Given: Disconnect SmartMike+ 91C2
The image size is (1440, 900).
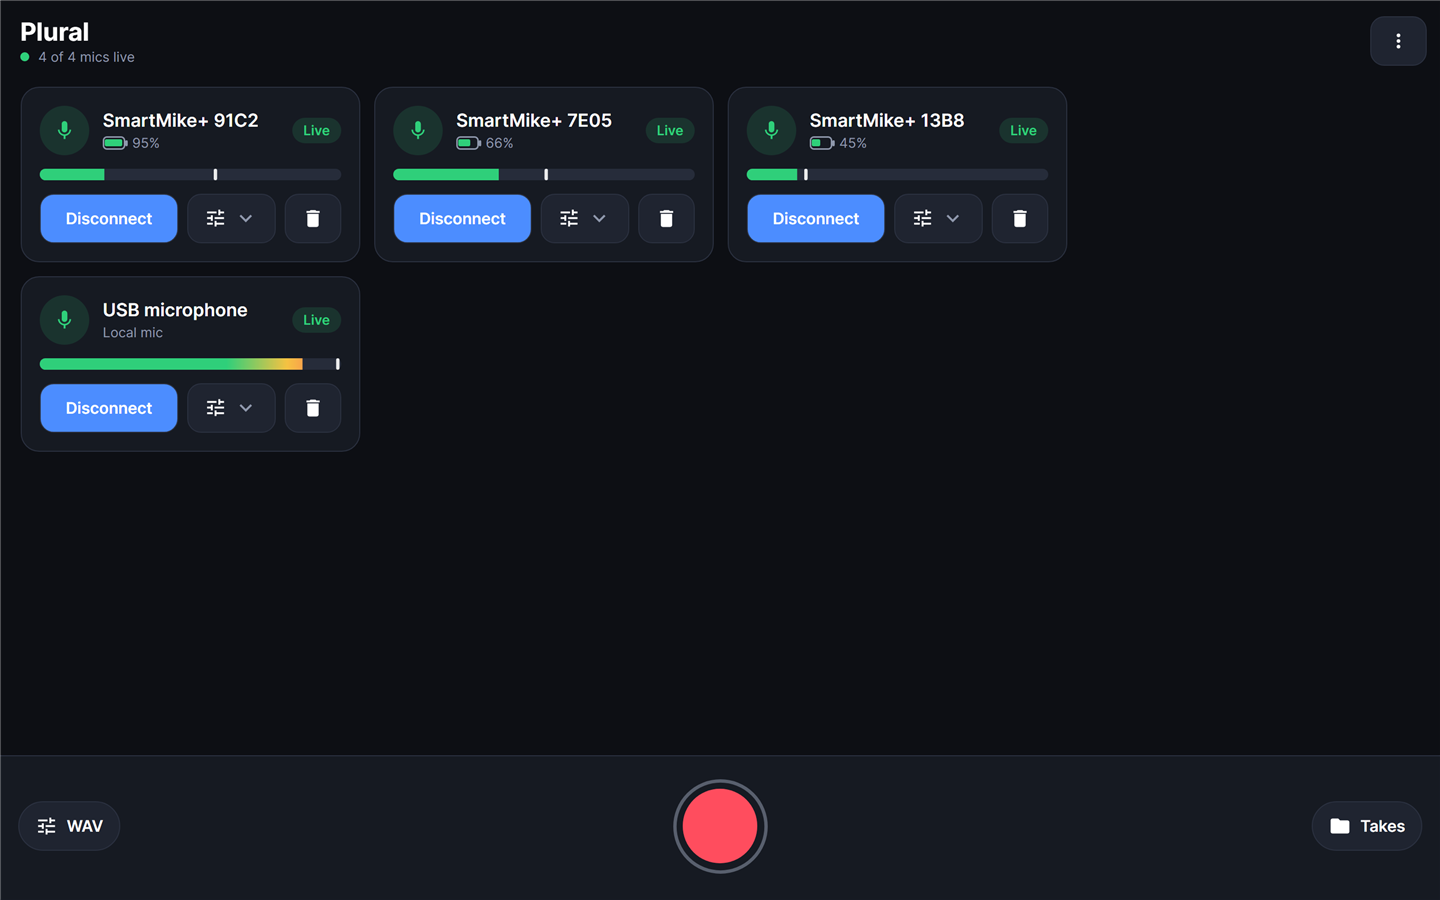Looking at the screenshot, I should click(109, 218).
